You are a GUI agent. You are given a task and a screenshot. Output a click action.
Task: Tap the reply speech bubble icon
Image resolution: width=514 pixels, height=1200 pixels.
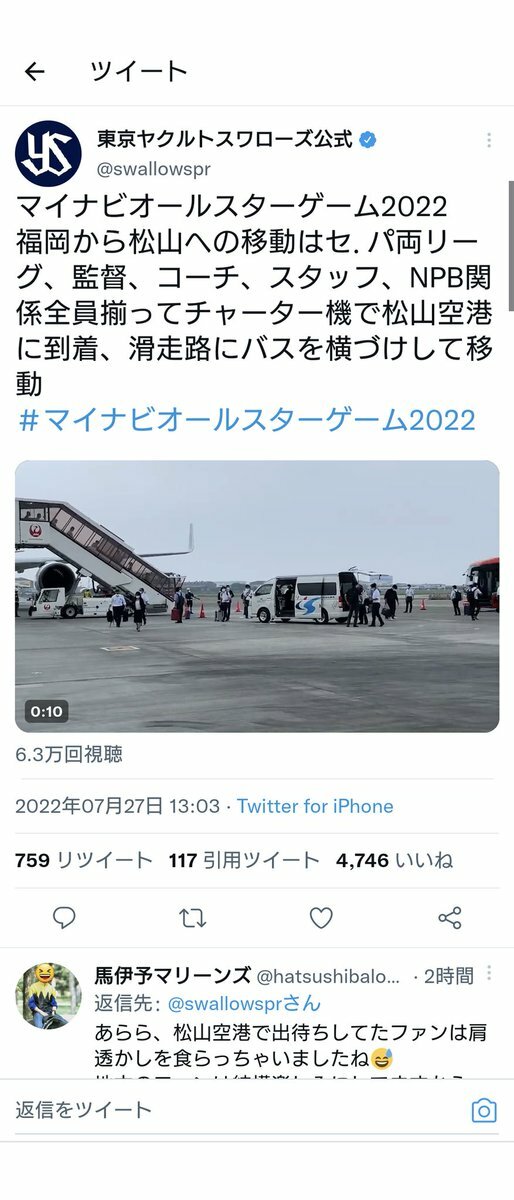[64, 917]
